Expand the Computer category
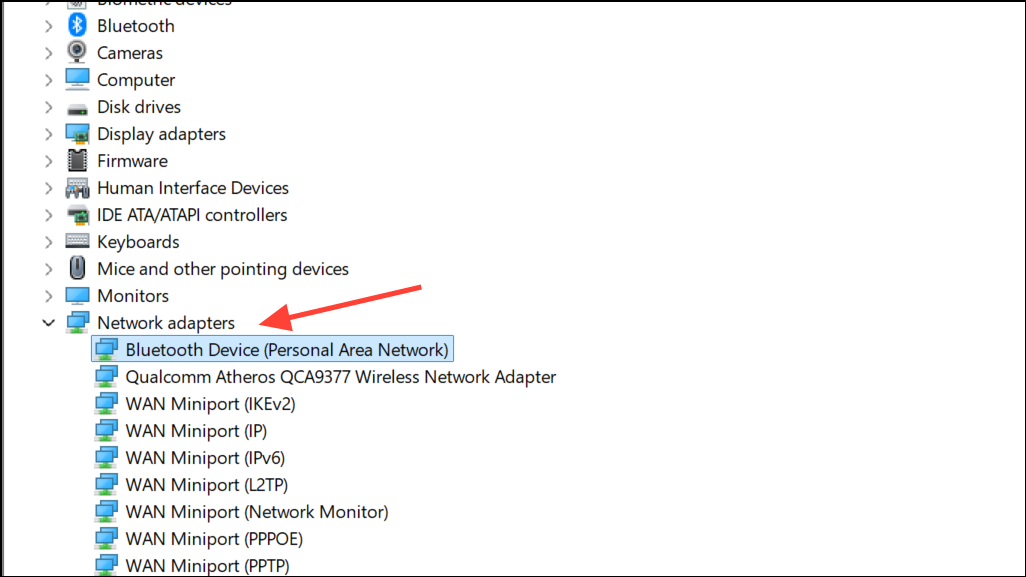 tap(48, 80)
